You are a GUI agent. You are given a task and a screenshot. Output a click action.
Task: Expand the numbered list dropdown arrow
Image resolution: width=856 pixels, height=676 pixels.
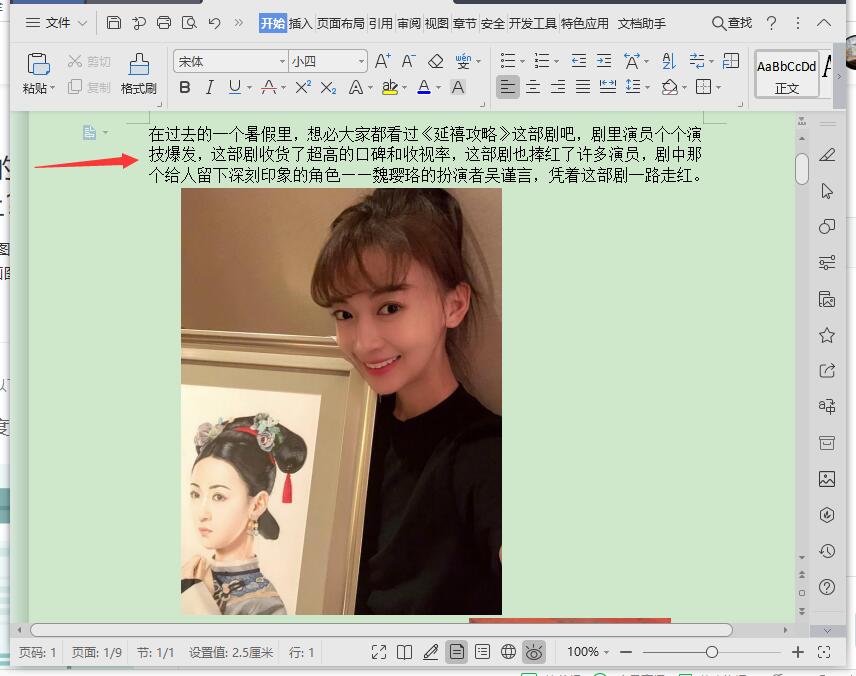click(556, 61)
